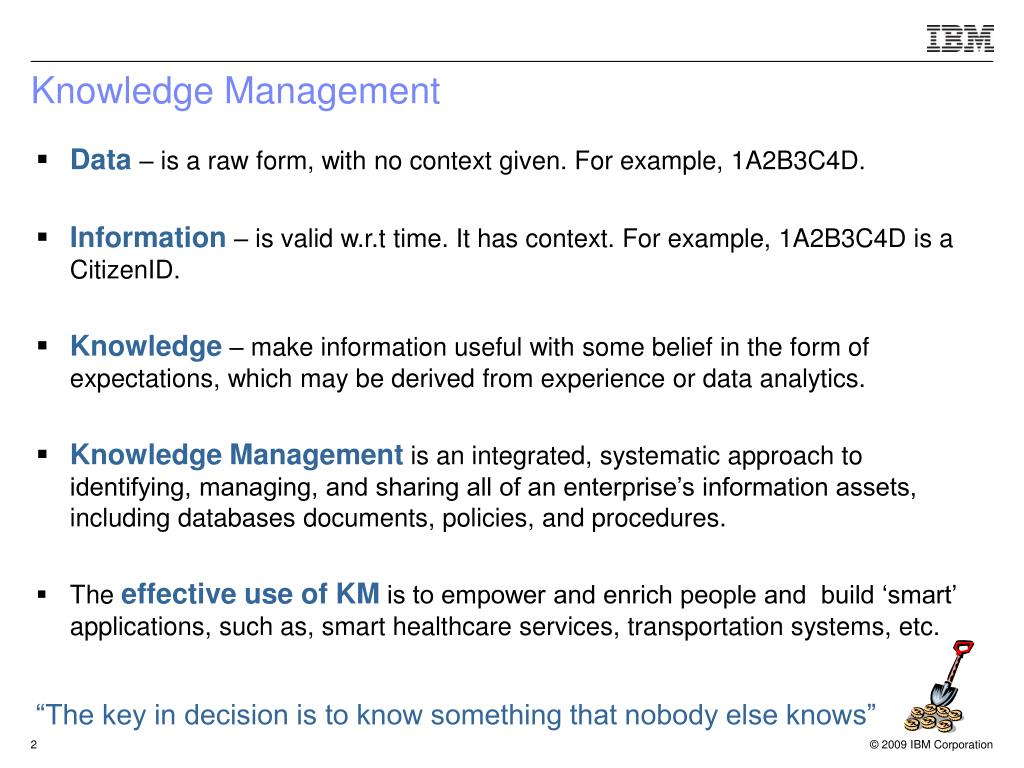Click the bold word Information
The width and height of the screenshot is (1024, 768).
click(x=148, y=237)
